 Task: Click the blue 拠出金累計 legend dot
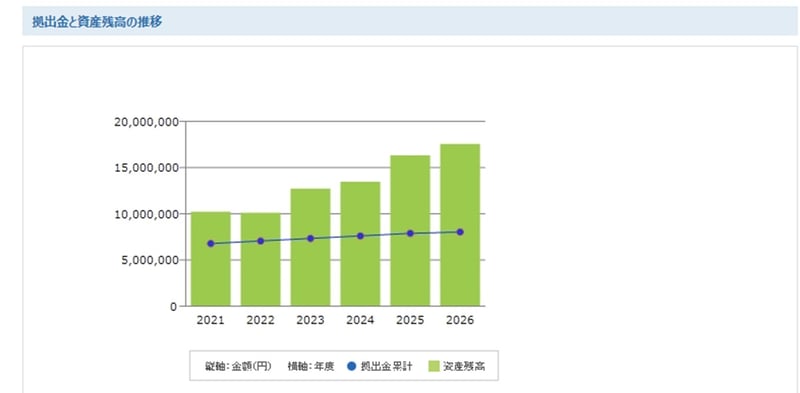click(351, 366)
